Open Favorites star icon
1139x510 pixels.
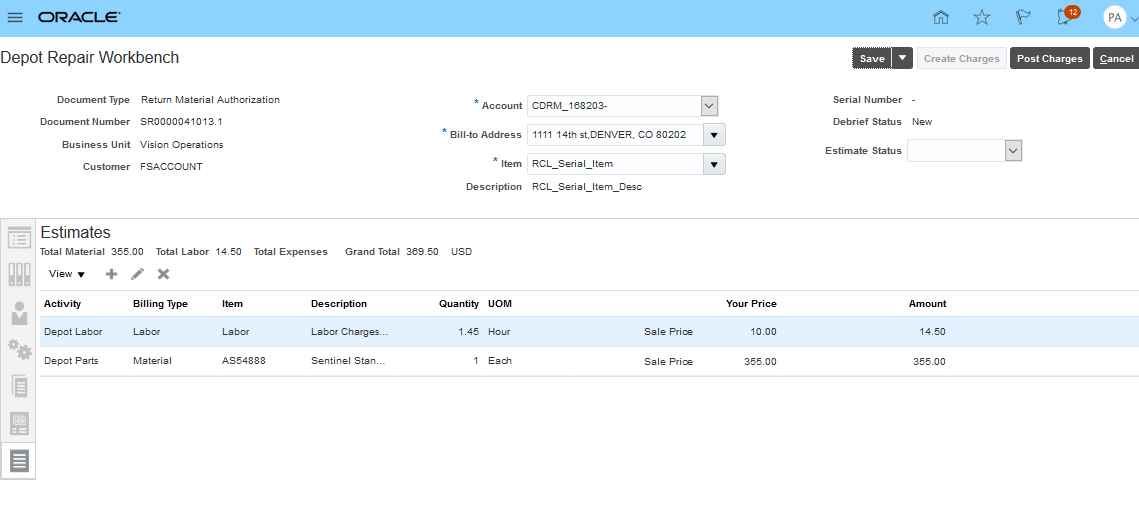pos(982,17)
